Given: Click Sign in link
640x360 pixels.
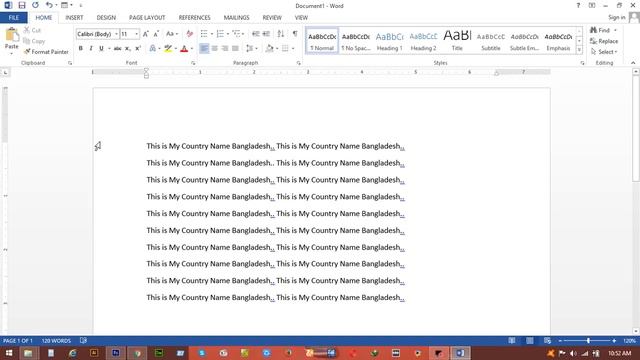Looking at the screenshot, I should pos(616,18).
